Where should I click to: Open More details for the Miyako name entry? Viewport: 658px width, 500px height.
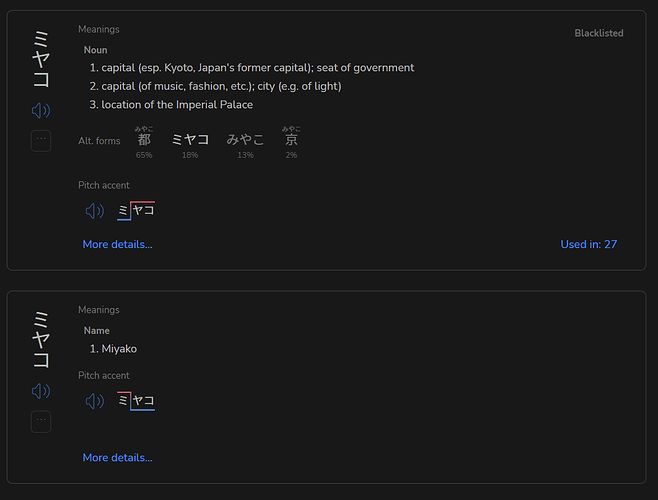[118, 458]
